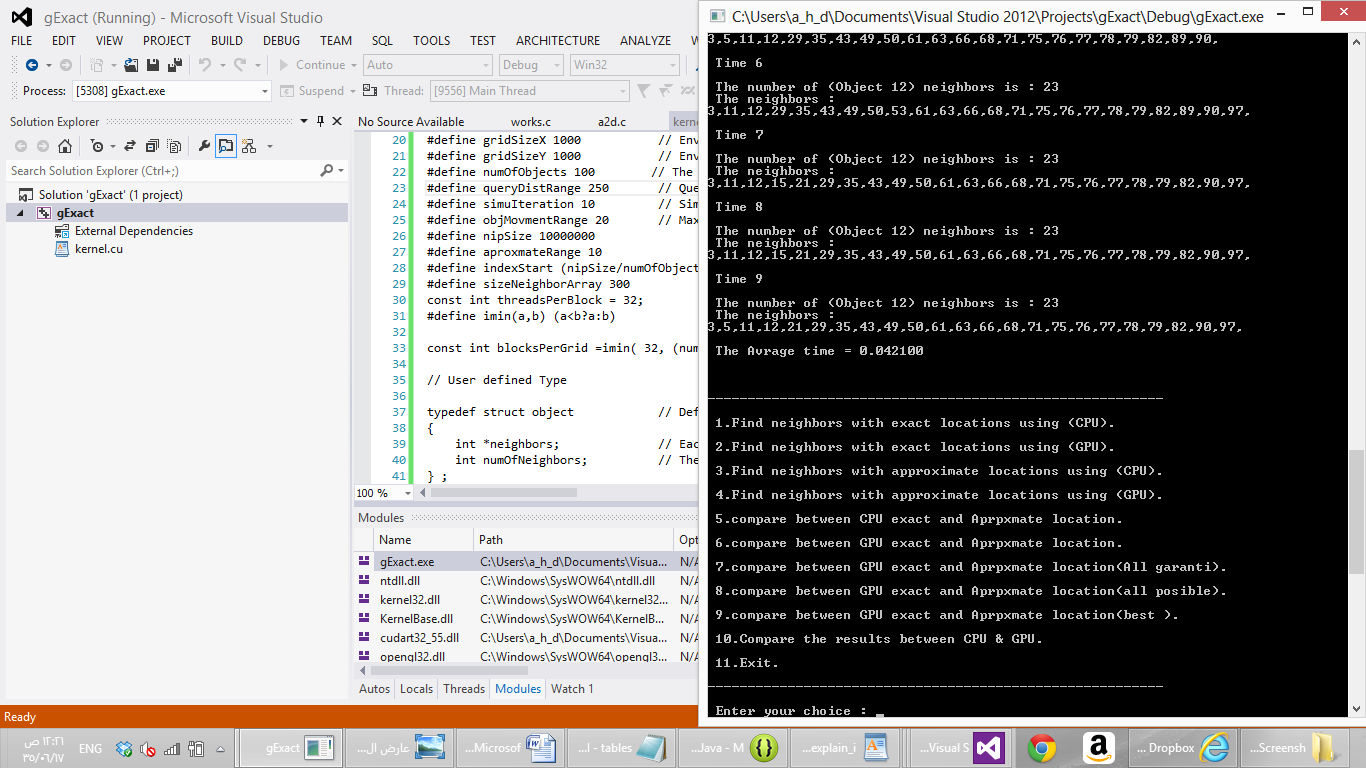Viewport: 1366px width, 768px height.
Task: Open the ANALYZE menu
Action: pos(645,41)
